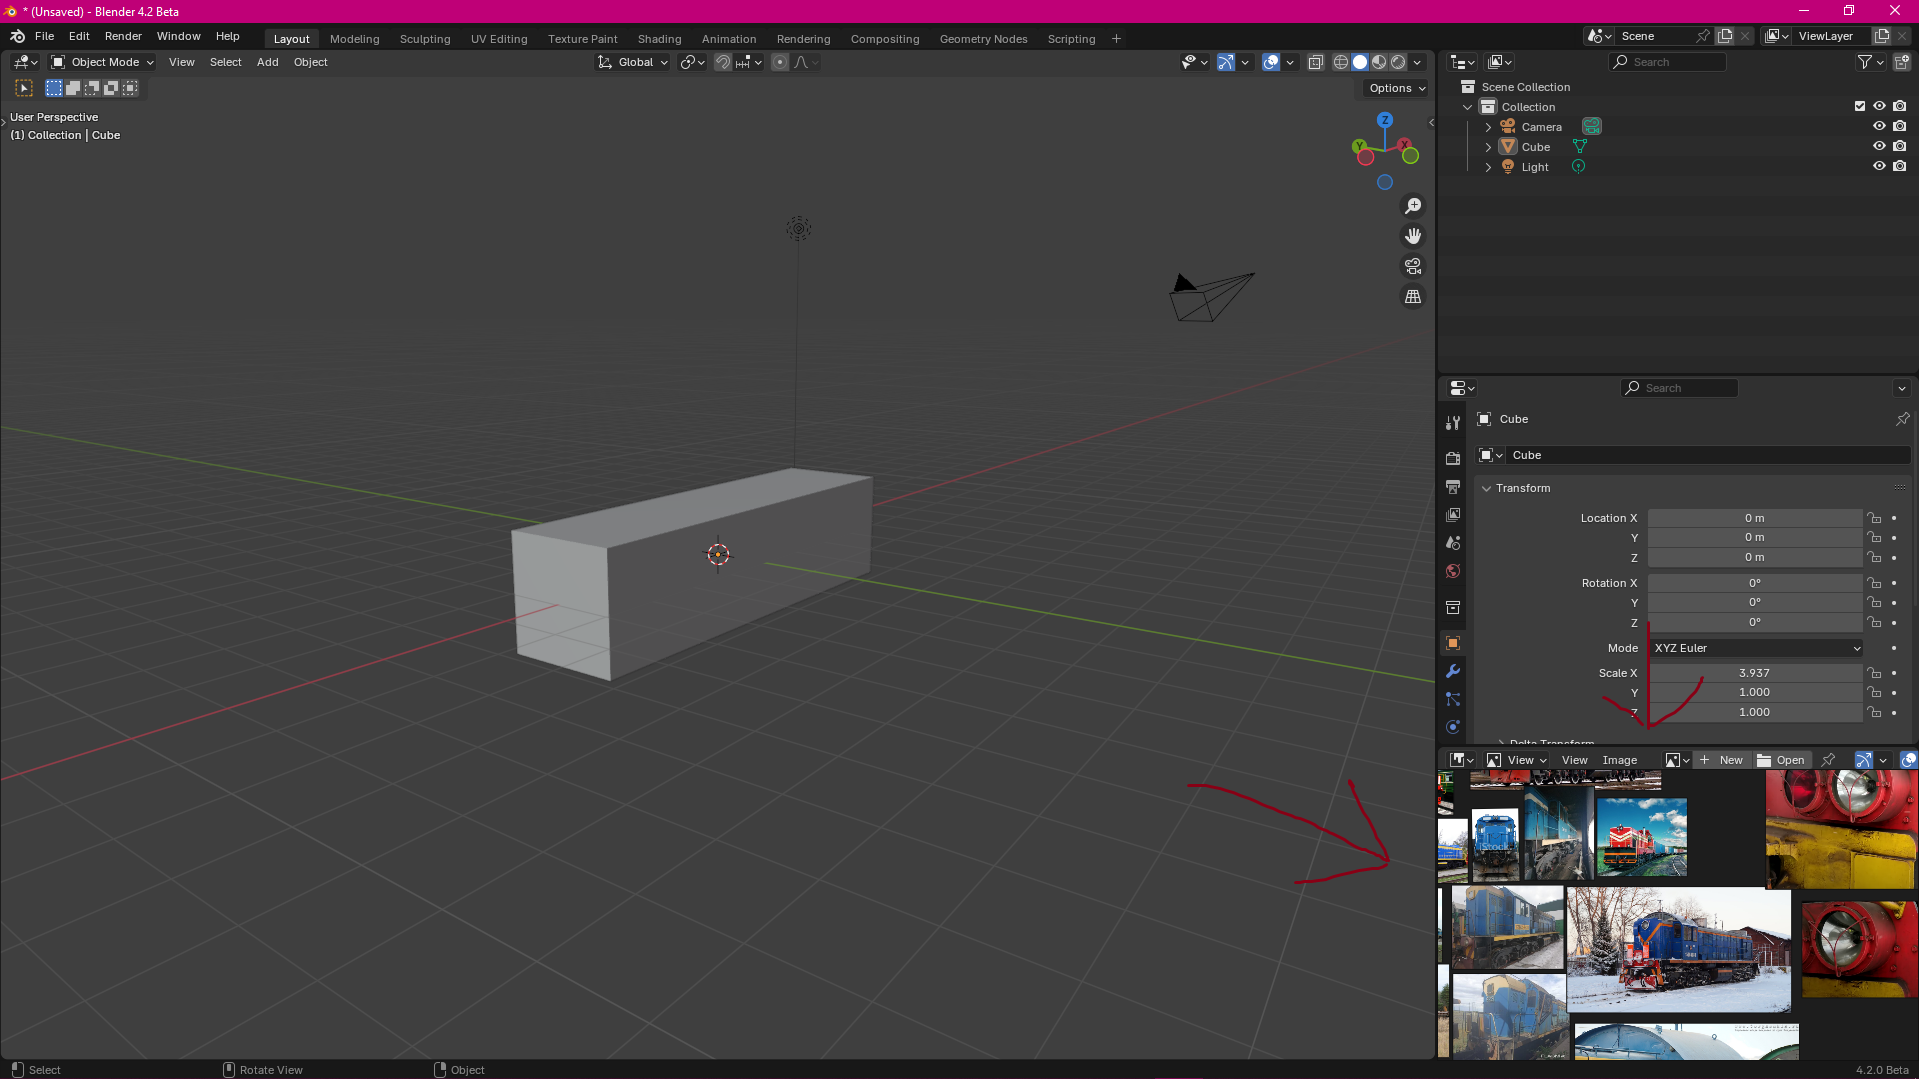This screenshot has width=1919, height=1079.
Task: Switch to the Modeling workspace tab
Action: (x=354, y=39)
